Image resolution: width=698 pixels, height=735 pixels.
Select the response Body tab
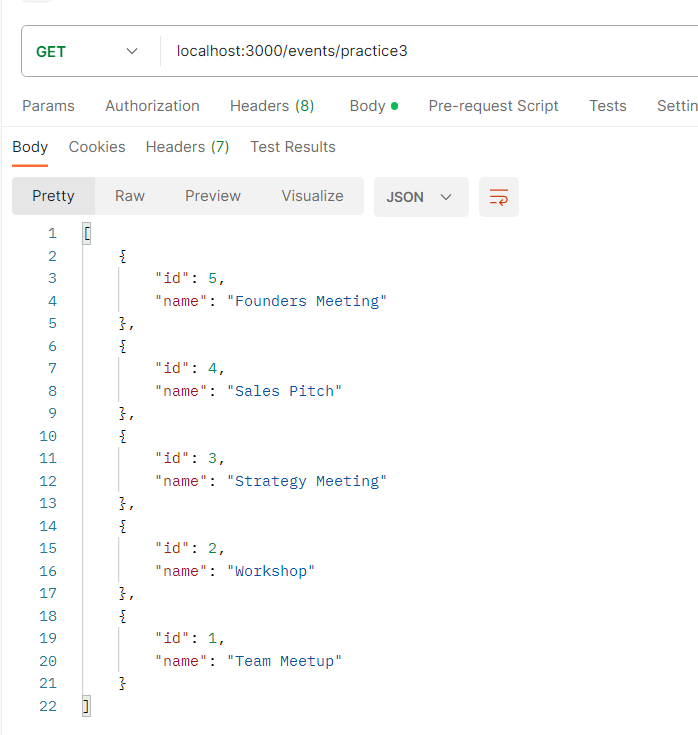click(x=30, y=147)
